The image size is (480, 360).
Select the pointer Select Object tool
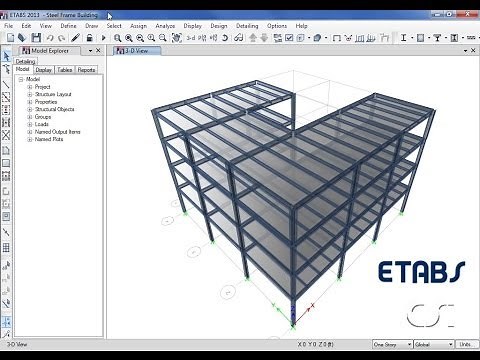coord(6,56)
